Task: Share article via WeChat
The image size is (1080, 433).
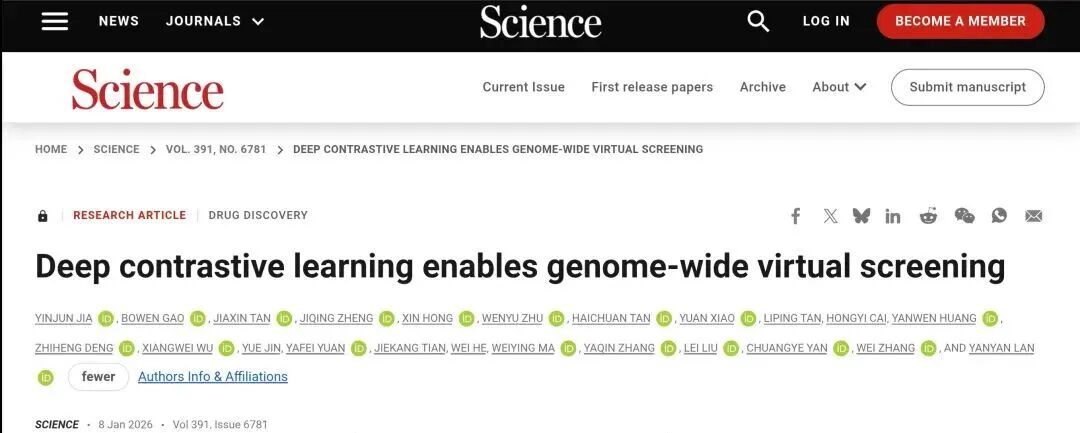Action: (964, 216)
